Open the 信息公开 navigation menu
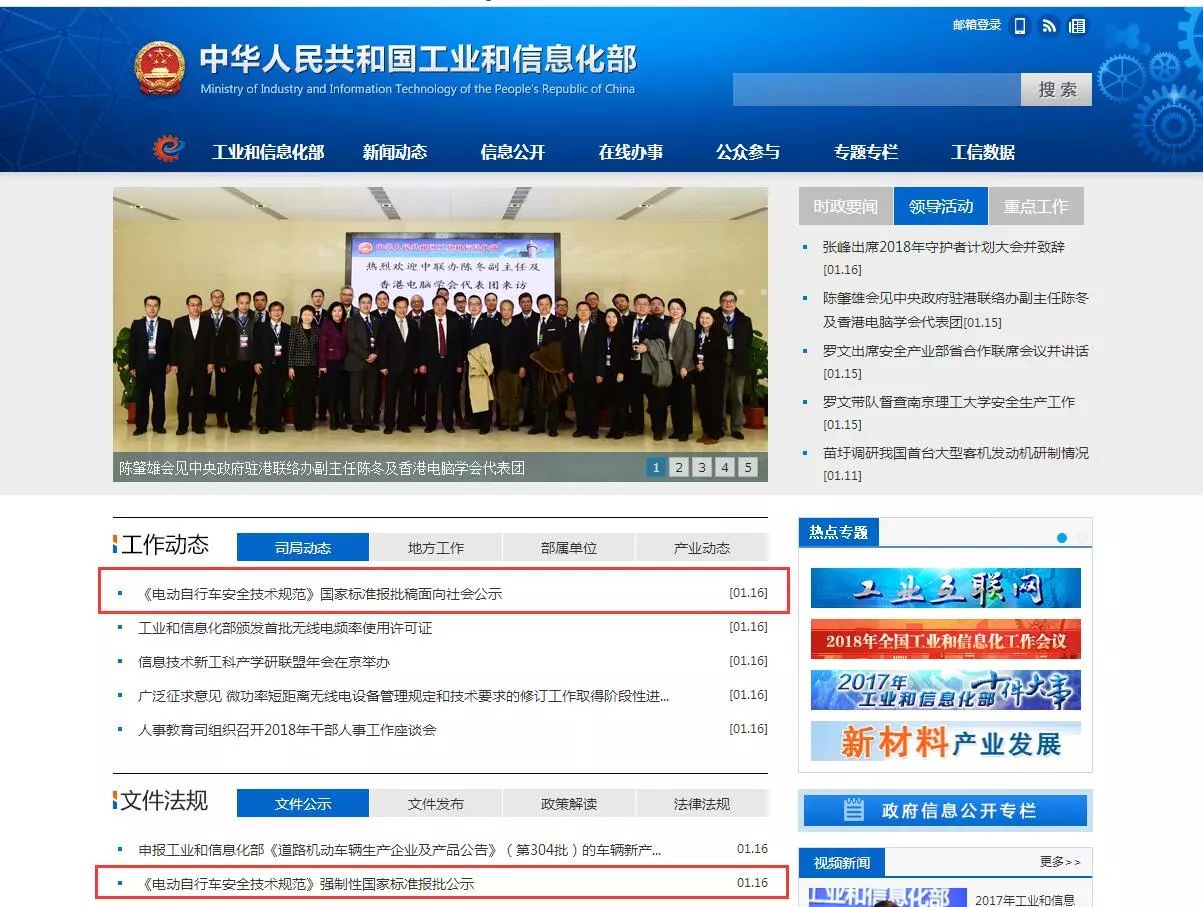This screenshot has width=1203, height=907. (513, 152)
